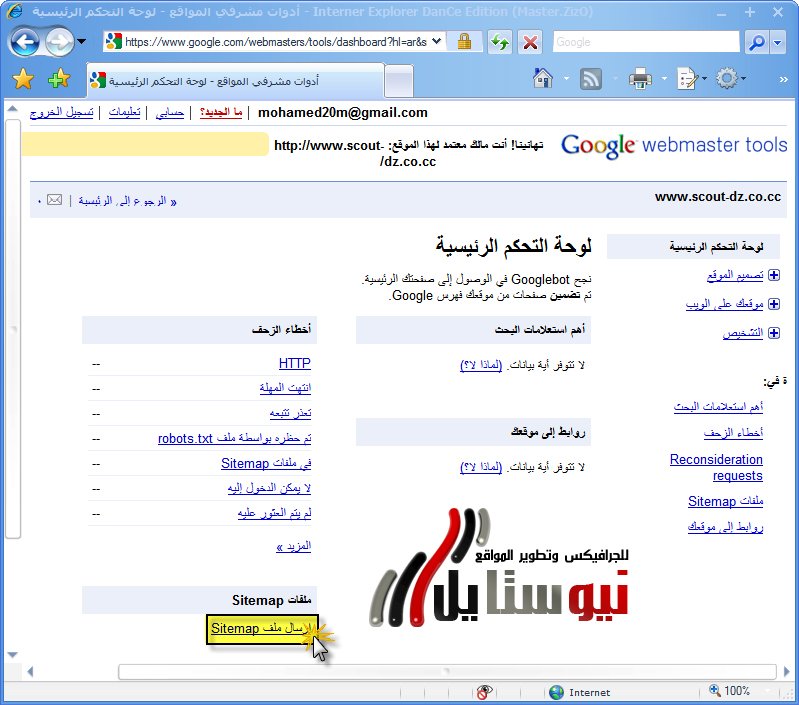Open the Home dropdown arrow
Viewport: 799px width, 705px height.
(566, 78)
